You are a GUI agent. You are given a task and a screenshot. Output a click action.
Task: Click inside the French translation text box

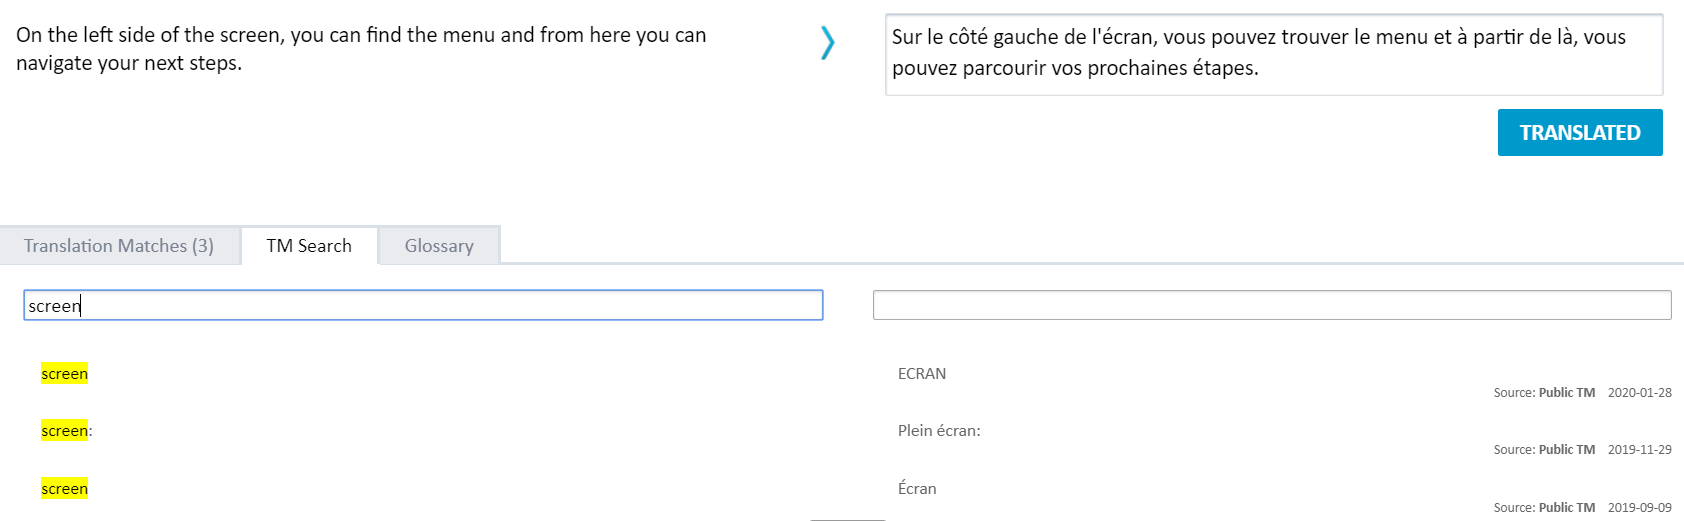1273,54
